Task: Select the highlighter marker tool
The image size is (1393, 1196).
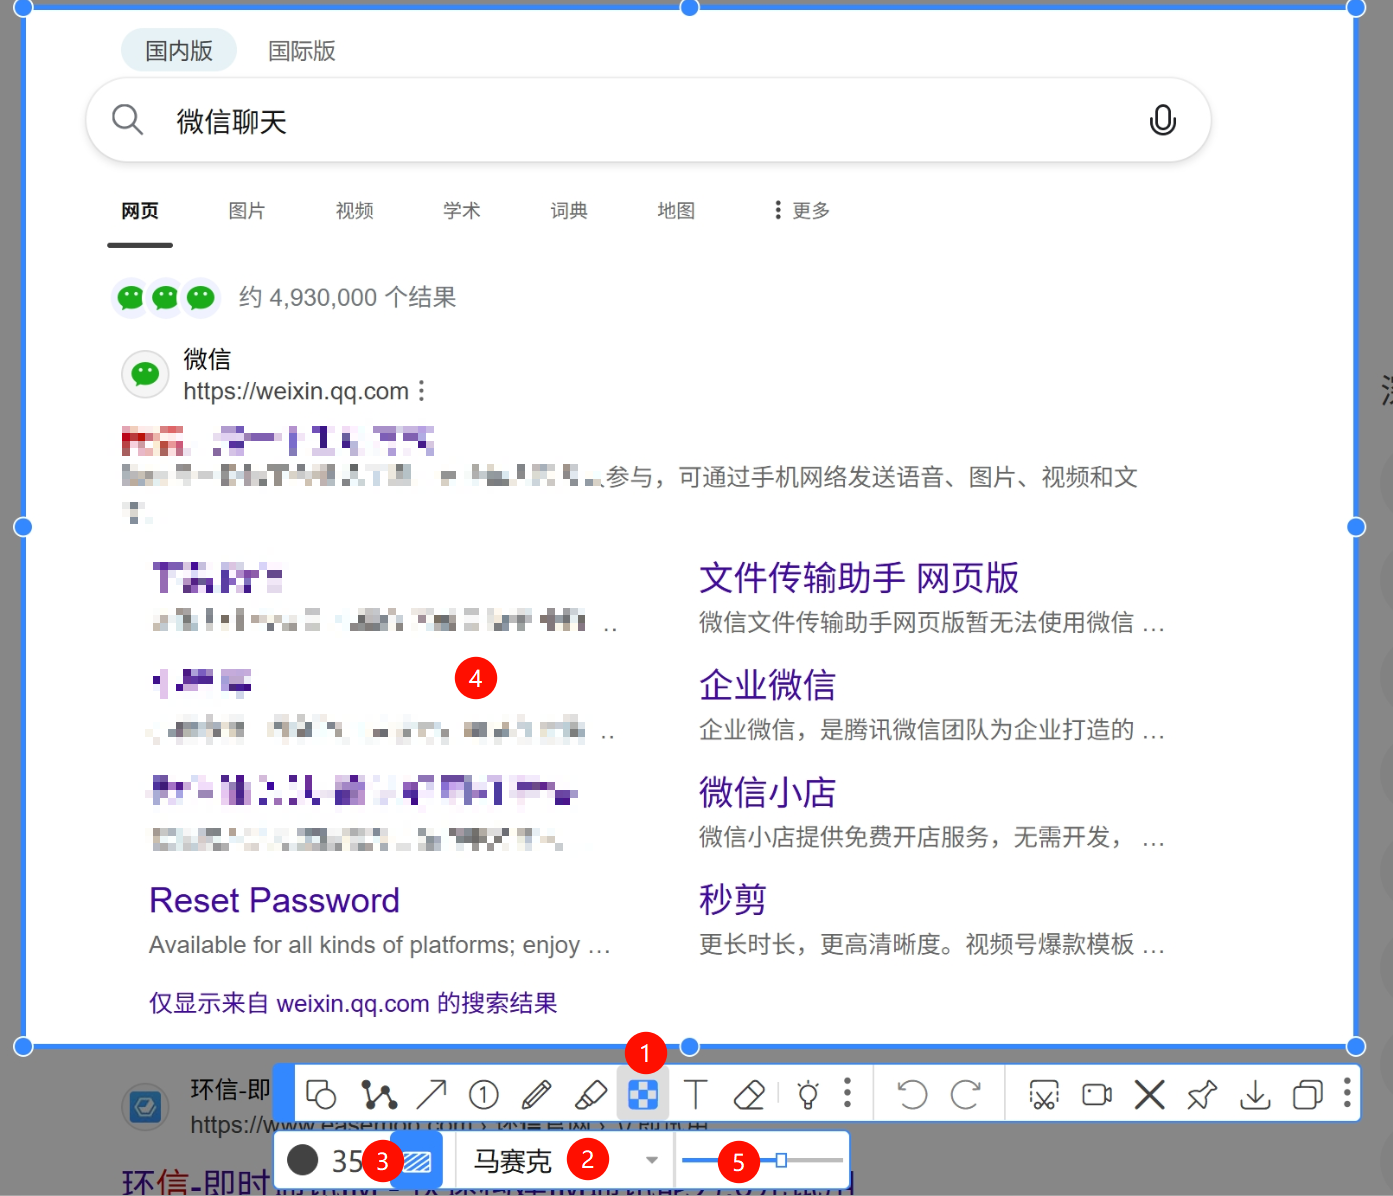Action: click(x=590, y=1093)
